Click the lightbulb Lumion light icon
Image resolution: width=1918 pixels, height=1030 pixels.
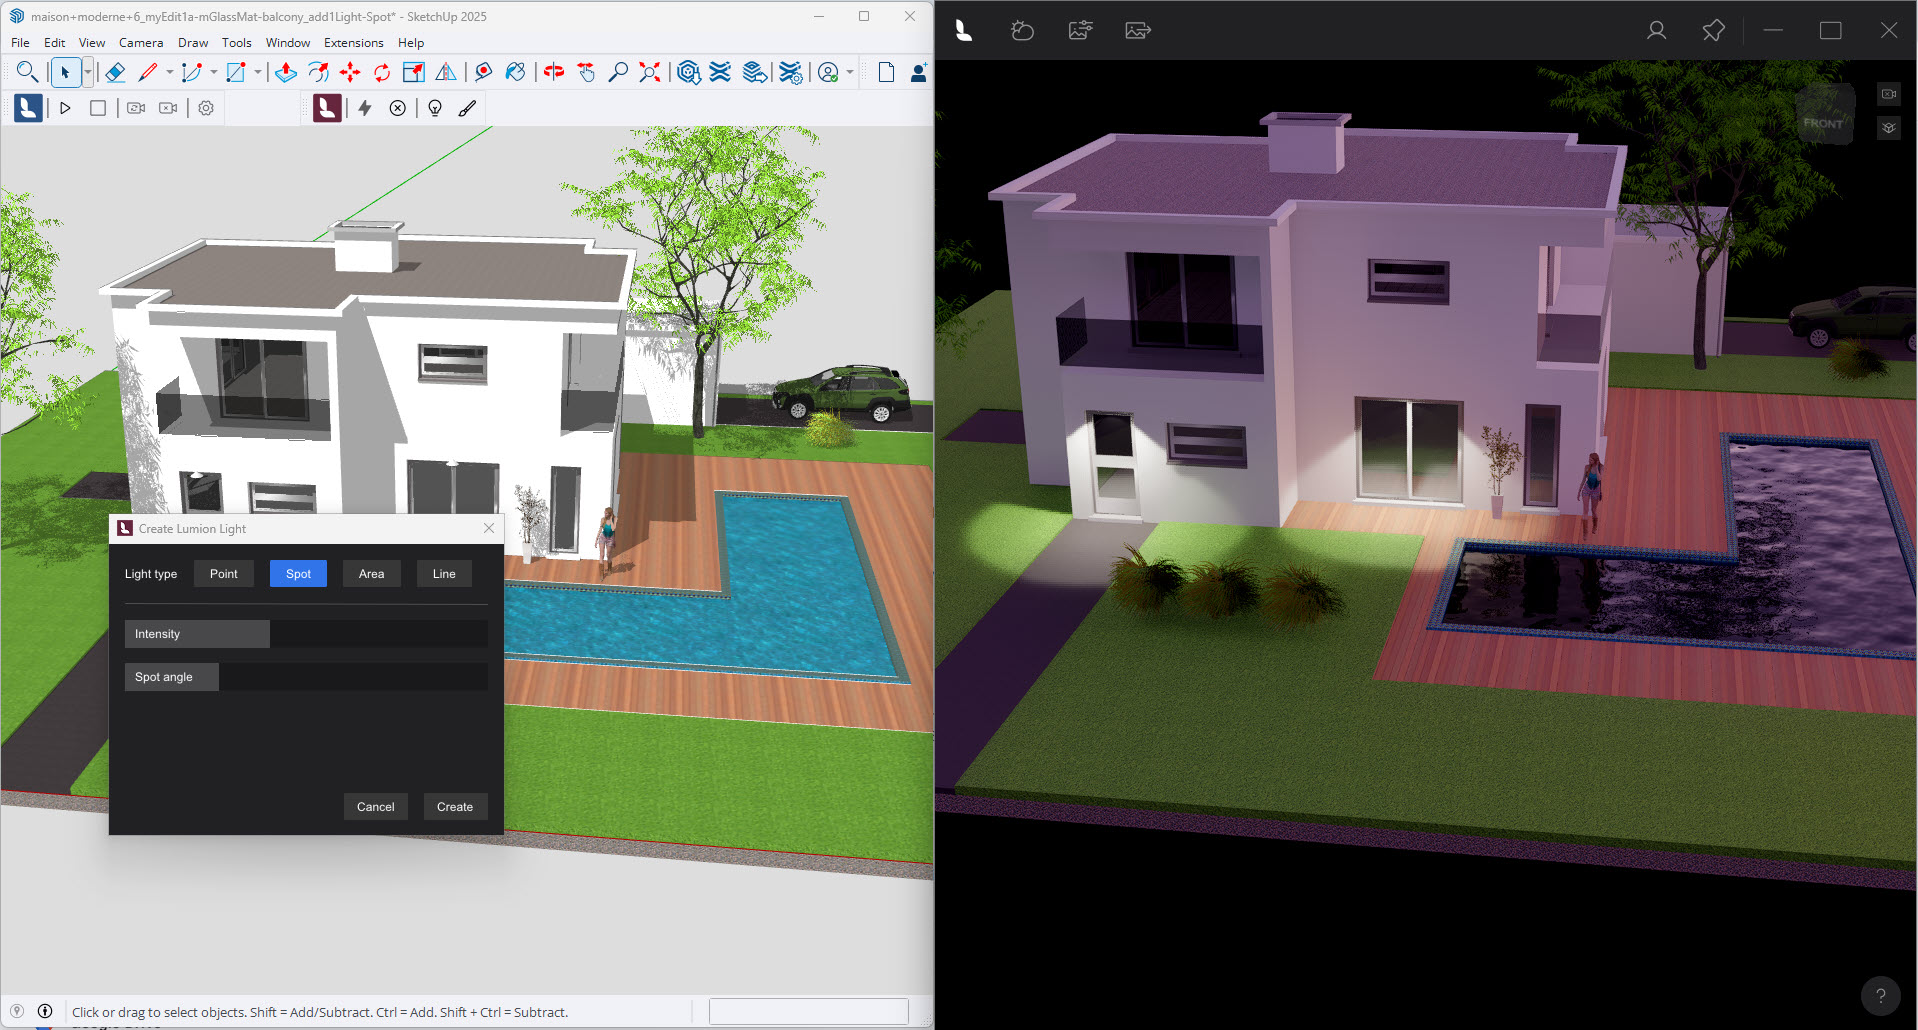click(x=435, y=108)
